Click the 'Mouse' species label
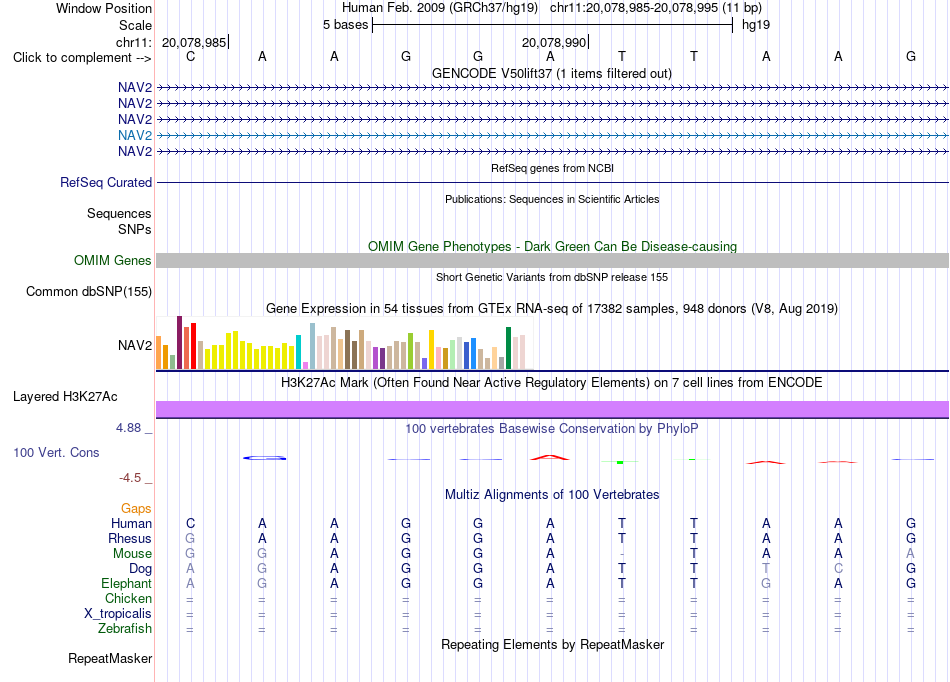The width and height of the screenshot is (950, 682). (x=132, y=554)
